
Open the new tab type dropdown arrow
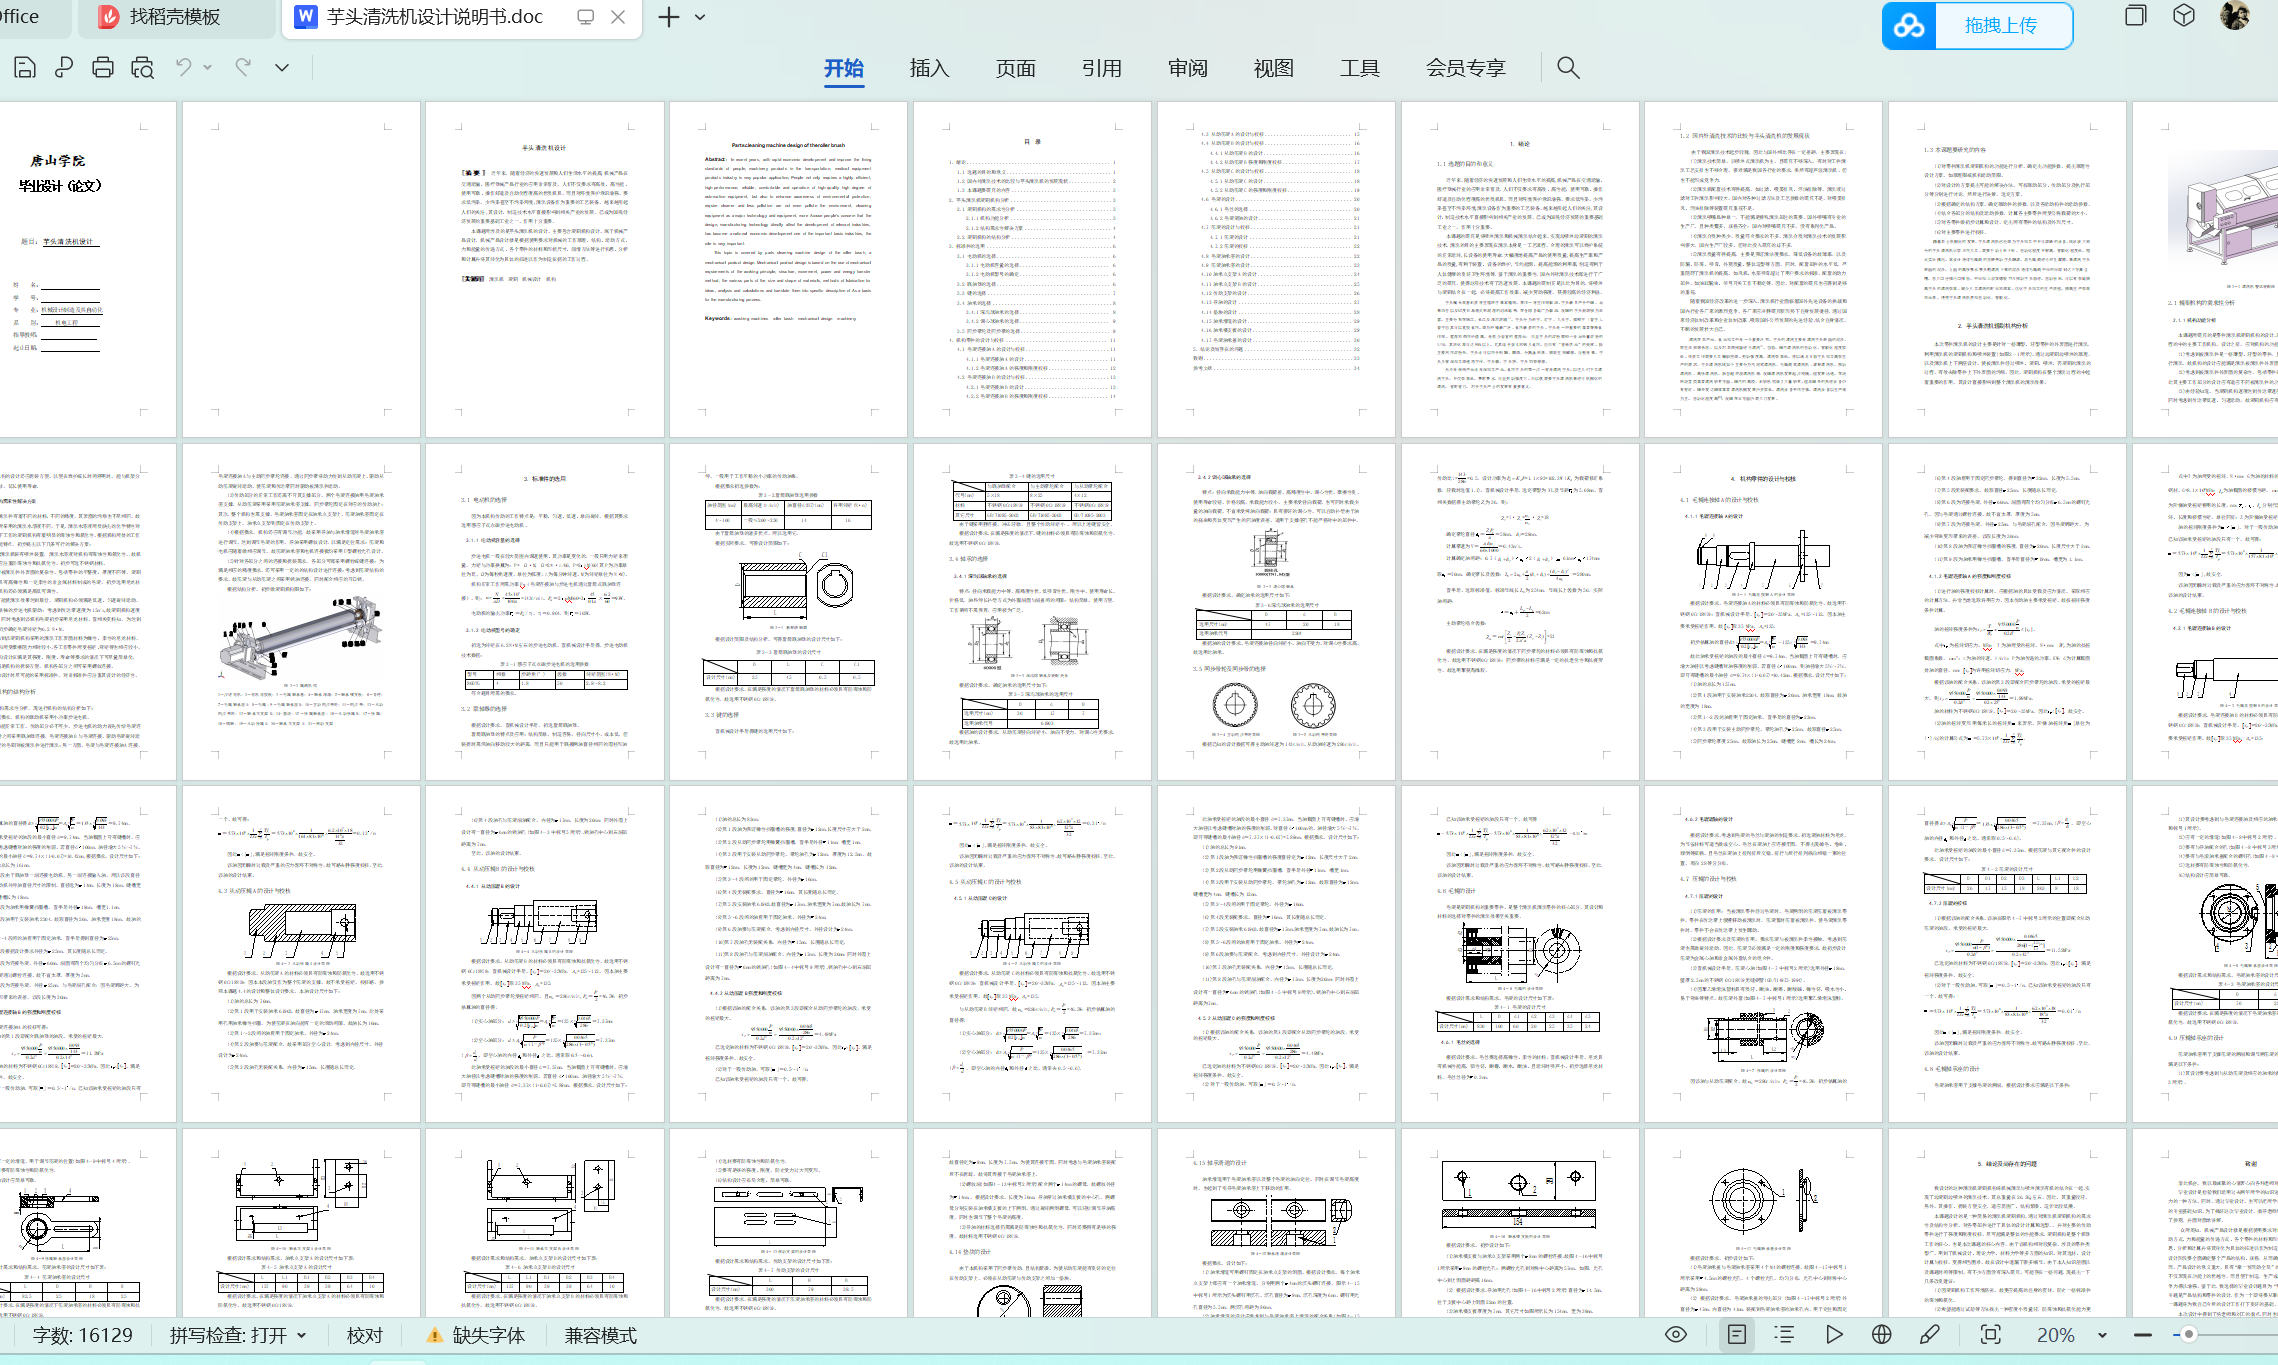pos(700,18)
